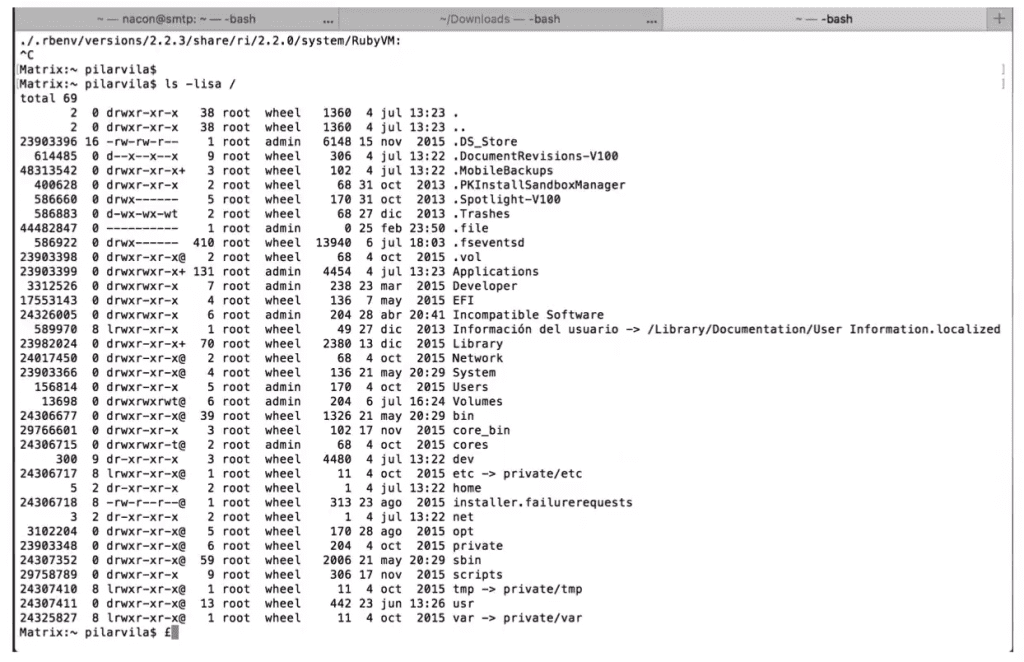Switch to the nacon@smtp bash tab
This screenshot has height=662, width=1024.
(176, 20)
